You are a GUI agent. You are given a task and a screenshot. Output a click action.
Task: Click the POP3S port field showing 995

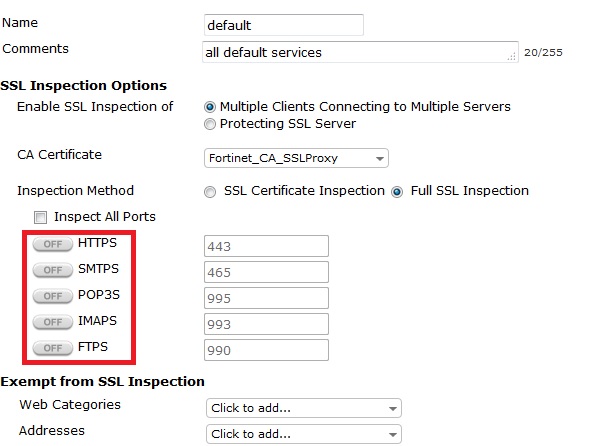click(266, 298)
